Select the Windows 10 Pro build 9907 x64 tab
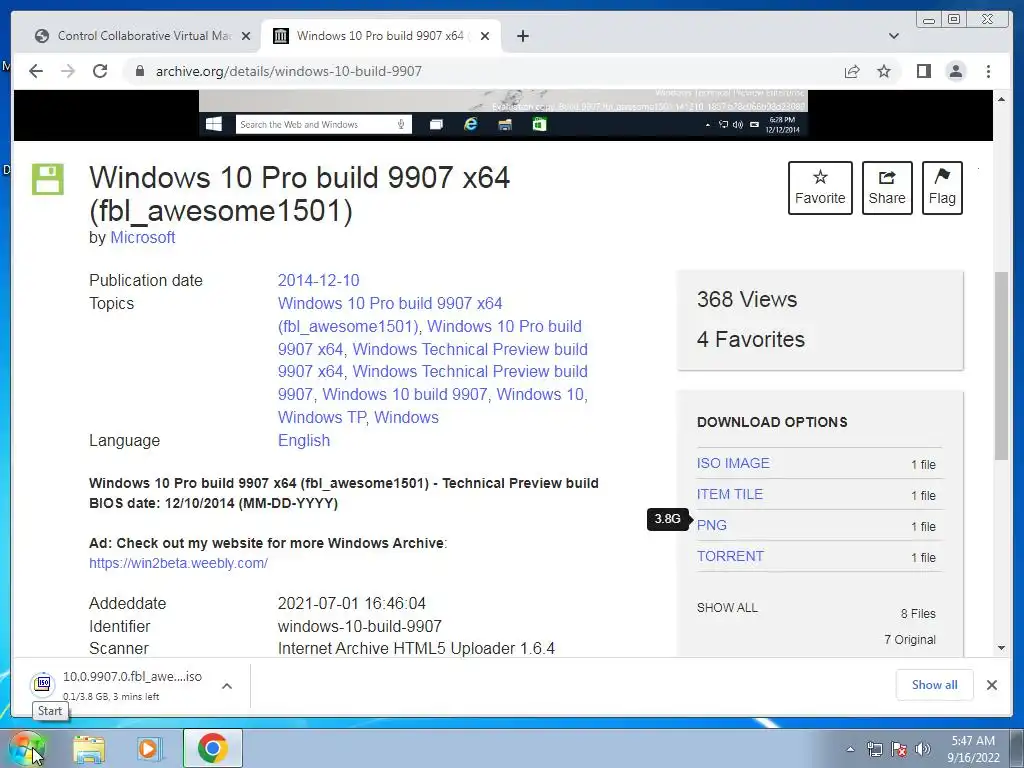 pos(380,36)
